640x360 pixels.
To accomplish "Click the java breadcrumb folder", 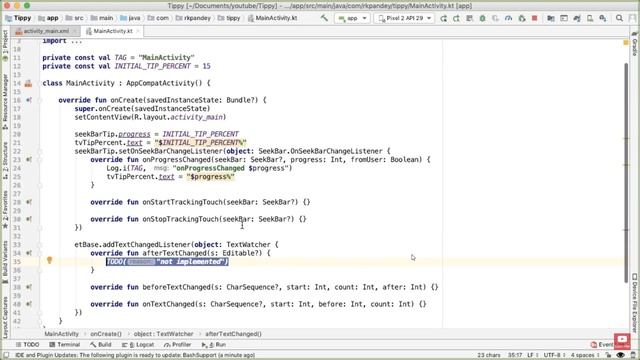I will coord(130,18).
